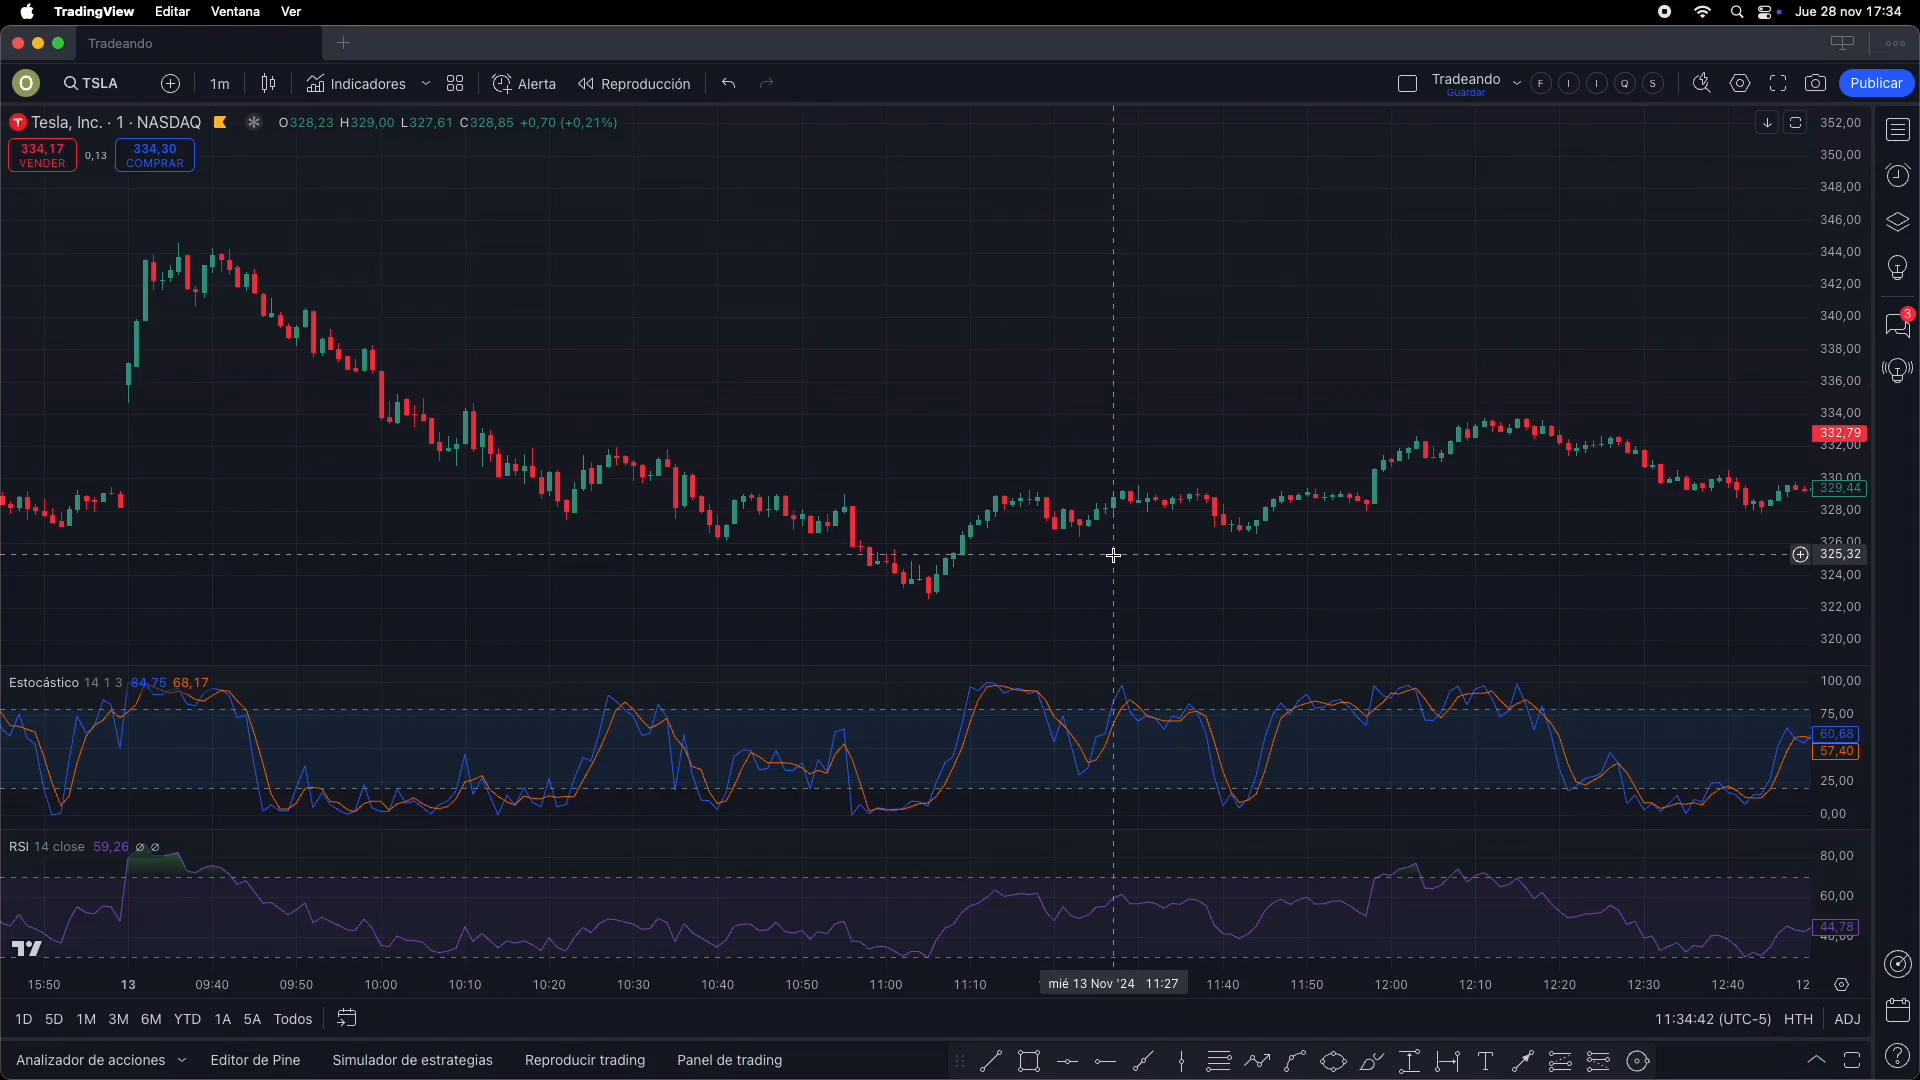
Task: Open chats with 3 notifications
Action: click(1898, 324)
